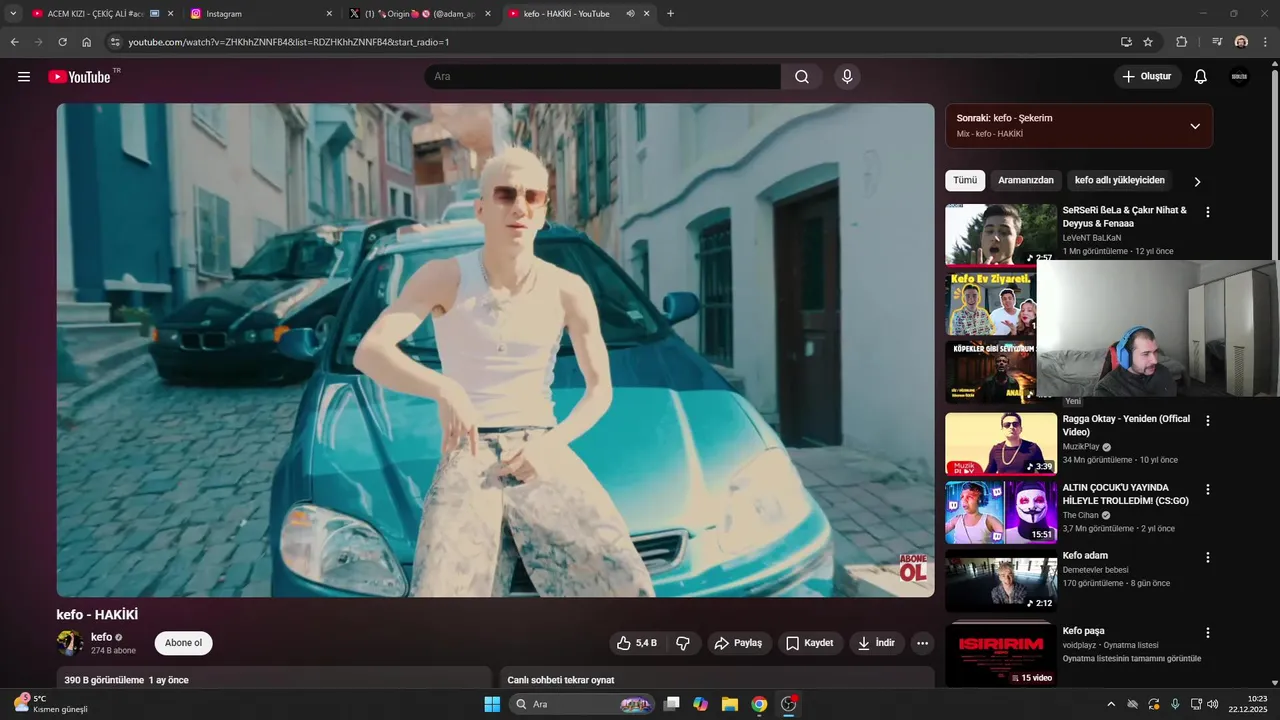Open Chrome from the taskbar
This screenshot has width=1280, height=720.
[759, 704]
